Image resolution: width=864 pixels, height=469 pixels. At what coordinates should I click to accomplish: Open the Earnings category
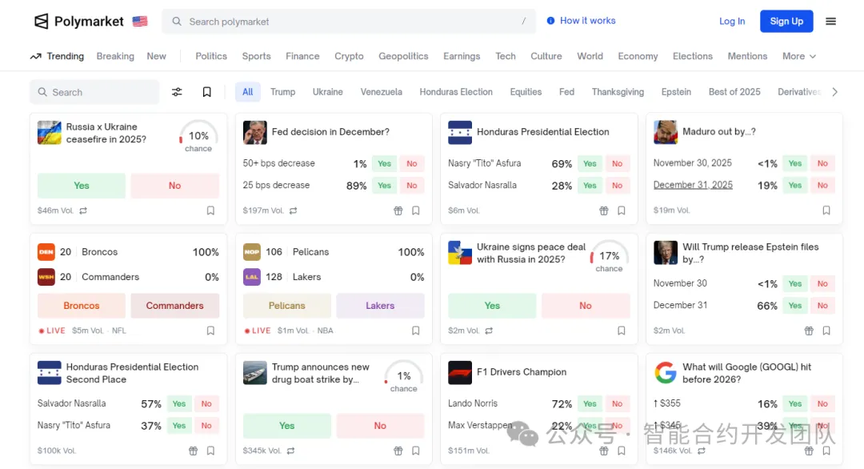[x=462, y=56]
